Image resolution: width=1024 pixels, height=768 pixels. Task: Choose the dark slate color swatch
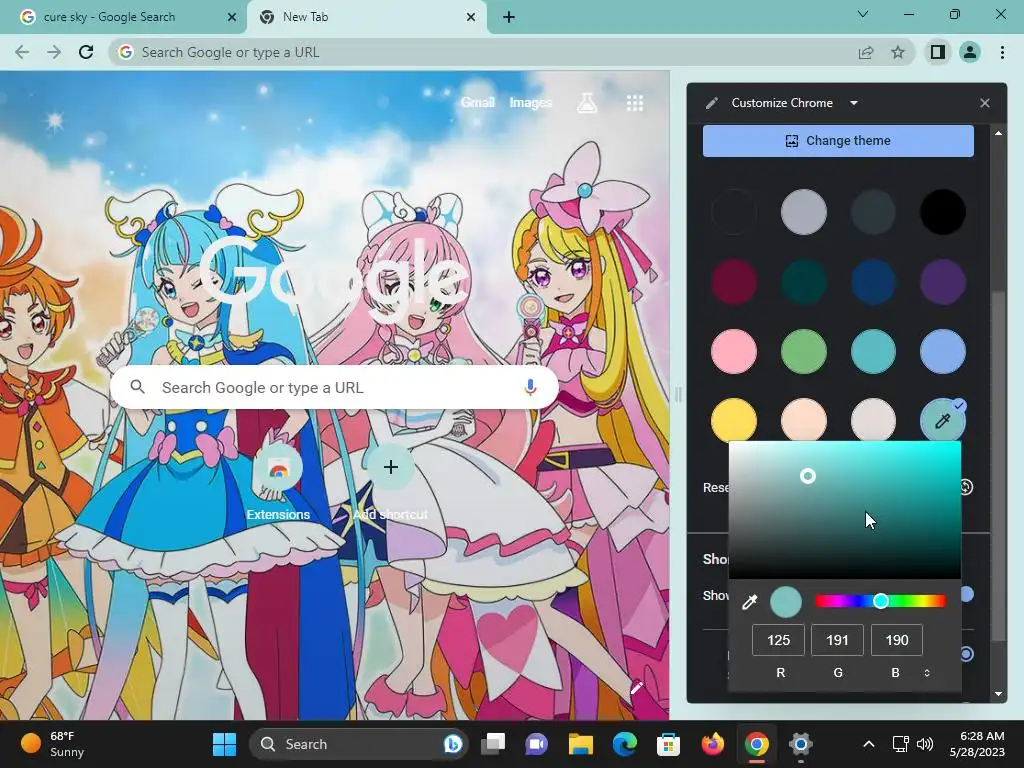point(873,212)
